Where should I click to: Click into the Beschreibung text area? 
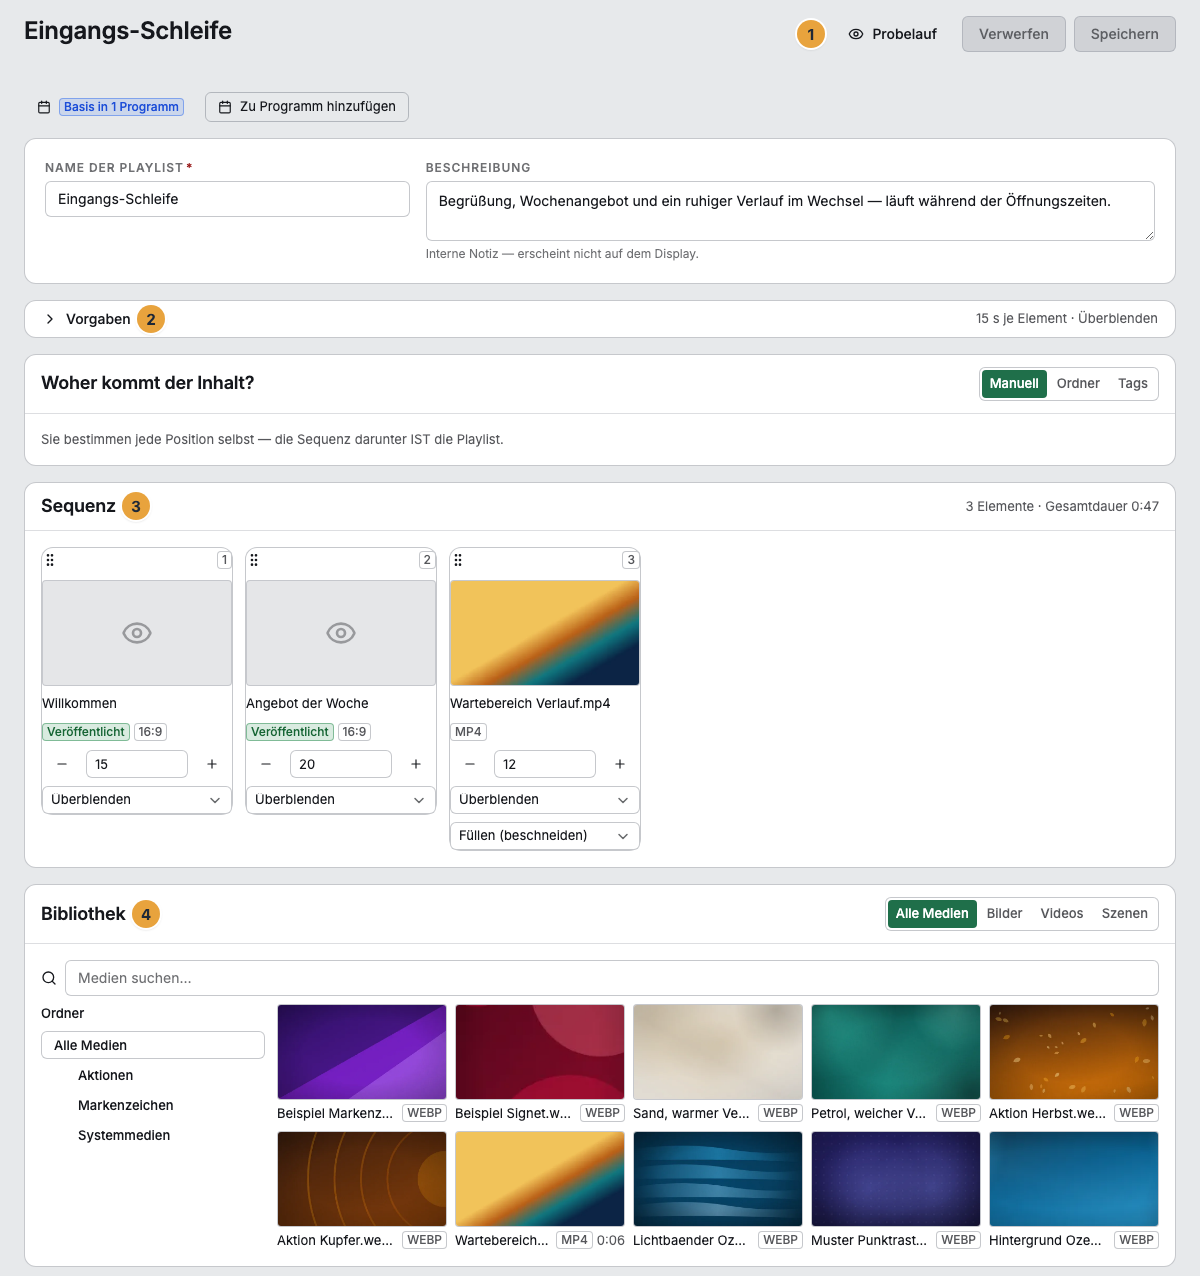pos(790,211)
